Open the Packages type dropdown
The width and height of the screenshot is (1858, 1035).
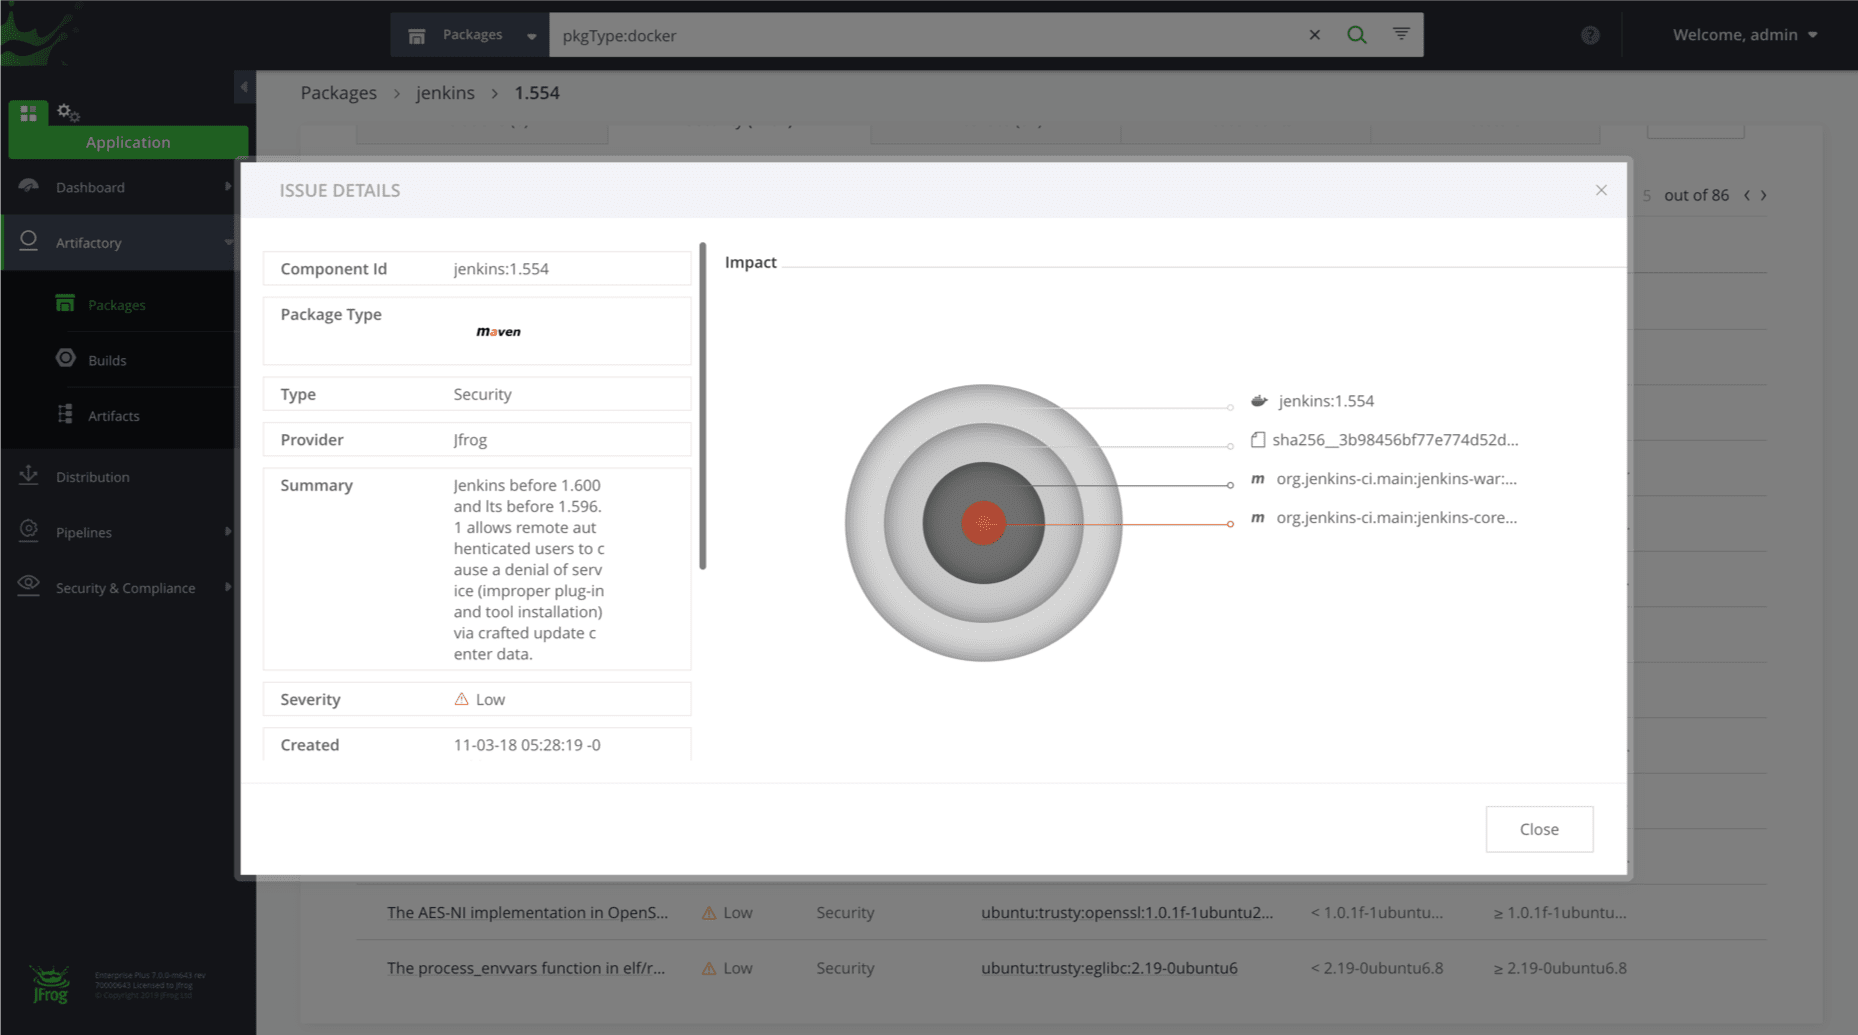click(471, 35)
